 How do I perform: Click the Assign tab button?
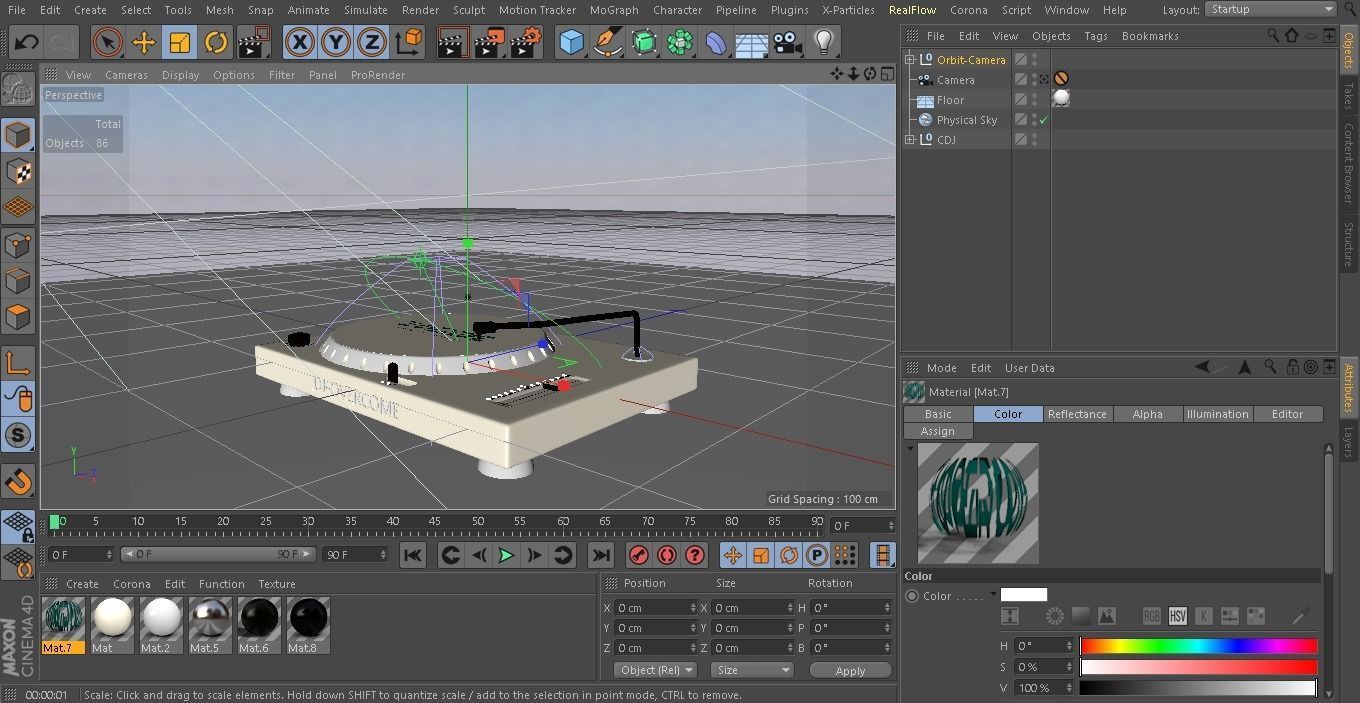click(x=937, y=431)
